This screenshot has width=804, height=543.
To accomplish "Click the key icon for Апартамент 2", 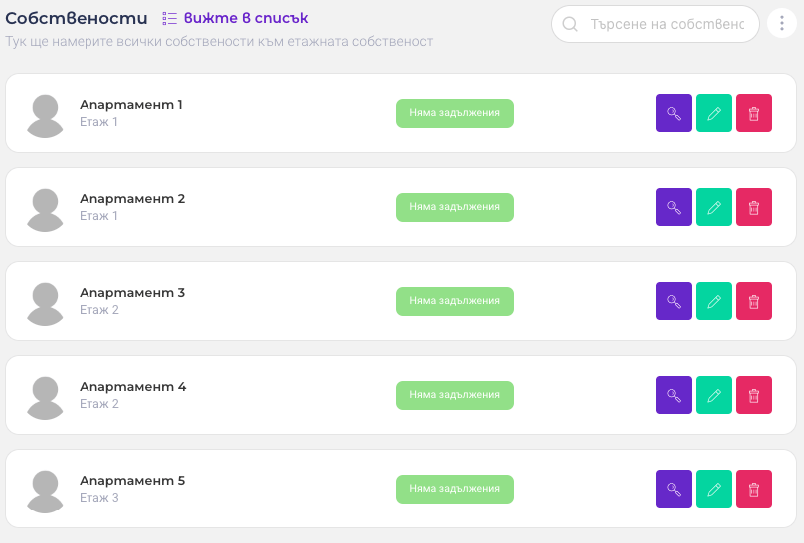I will pos(674,207).
